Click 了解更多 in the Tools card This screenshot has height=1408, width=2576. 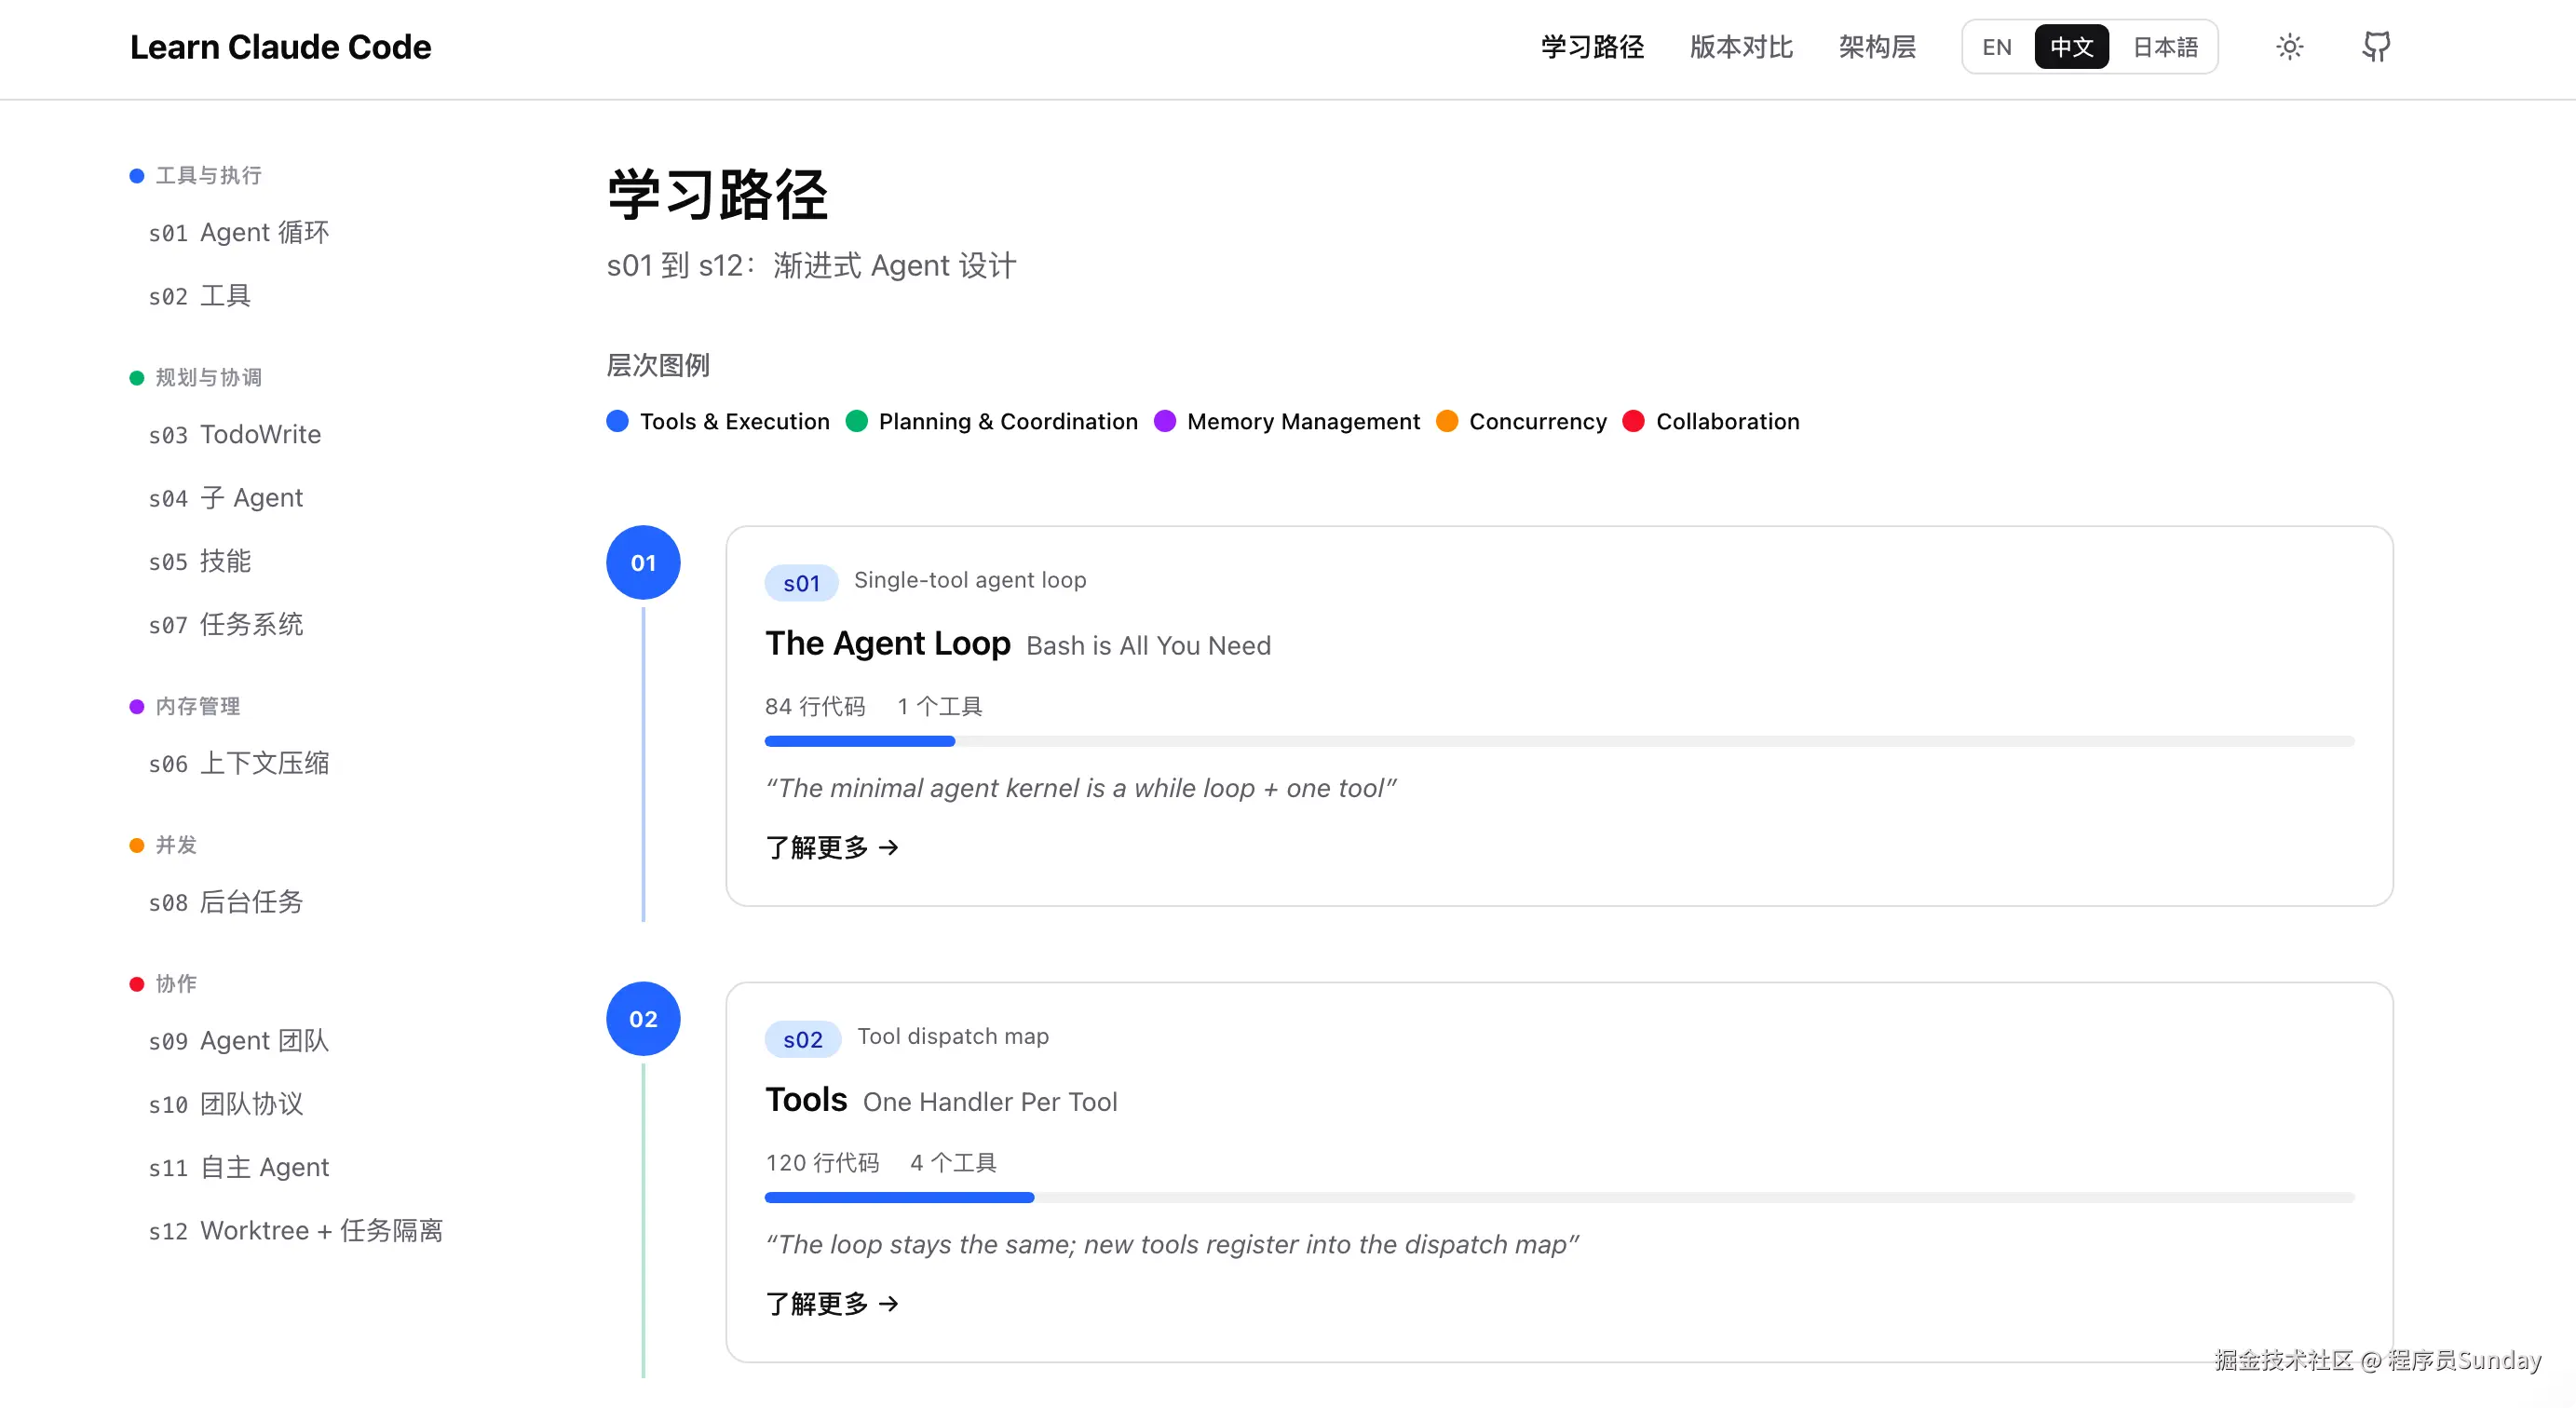(x=832, y=1304)
